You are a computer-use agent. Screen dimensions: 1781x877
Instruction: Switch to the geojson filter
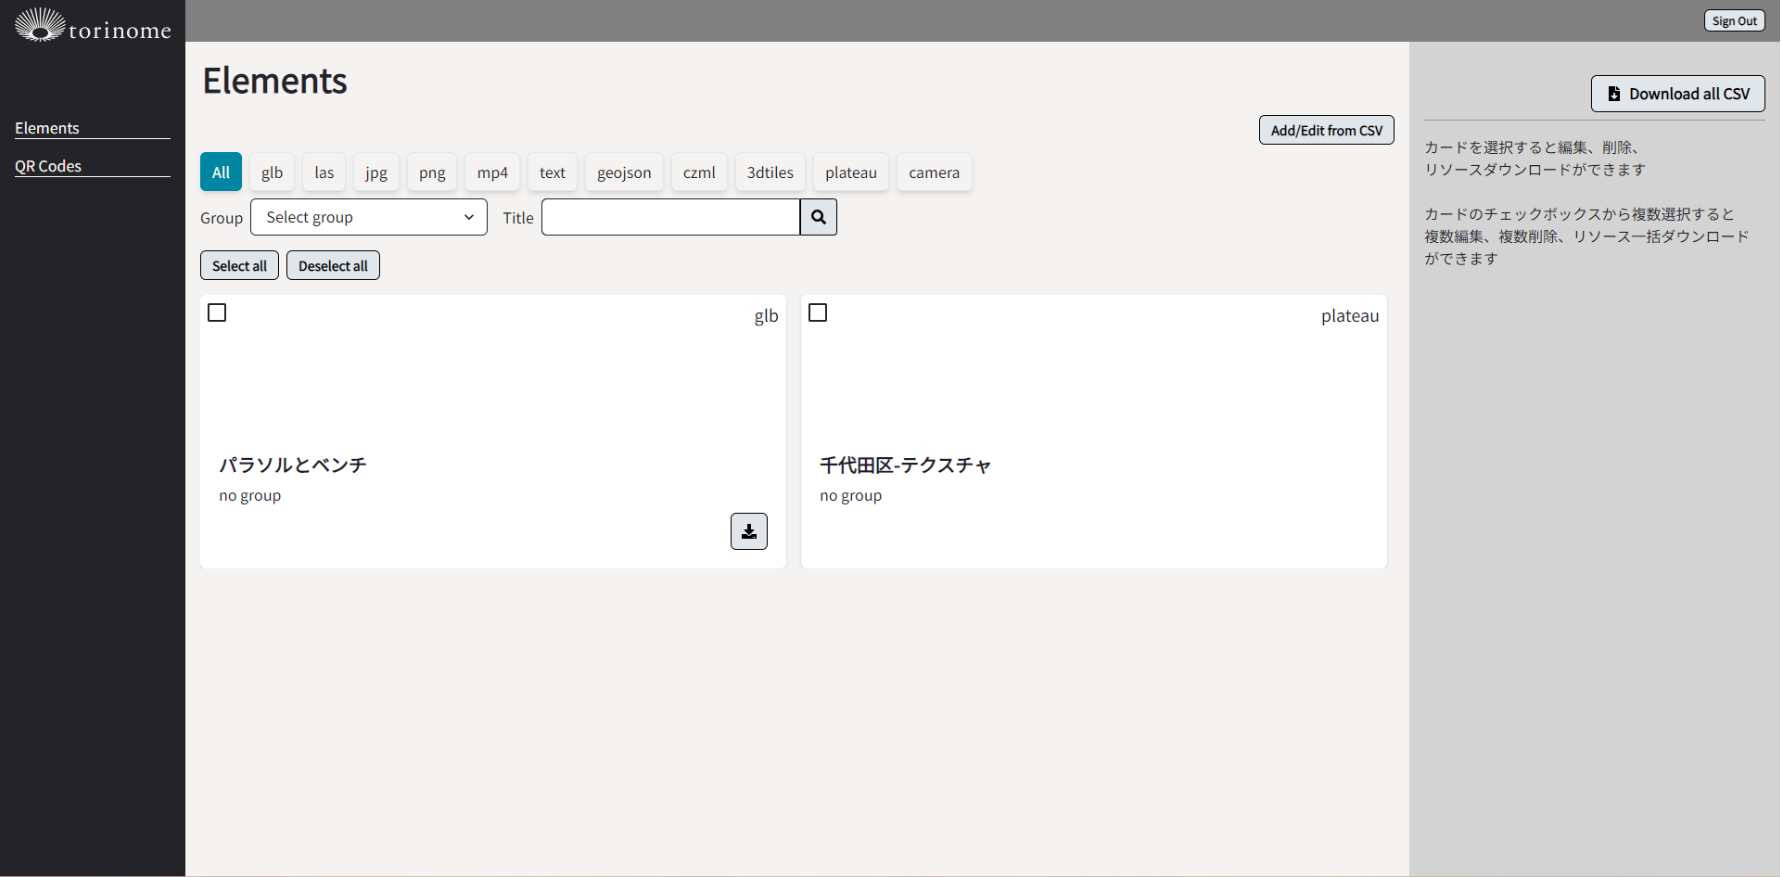[x=623, y=172]
